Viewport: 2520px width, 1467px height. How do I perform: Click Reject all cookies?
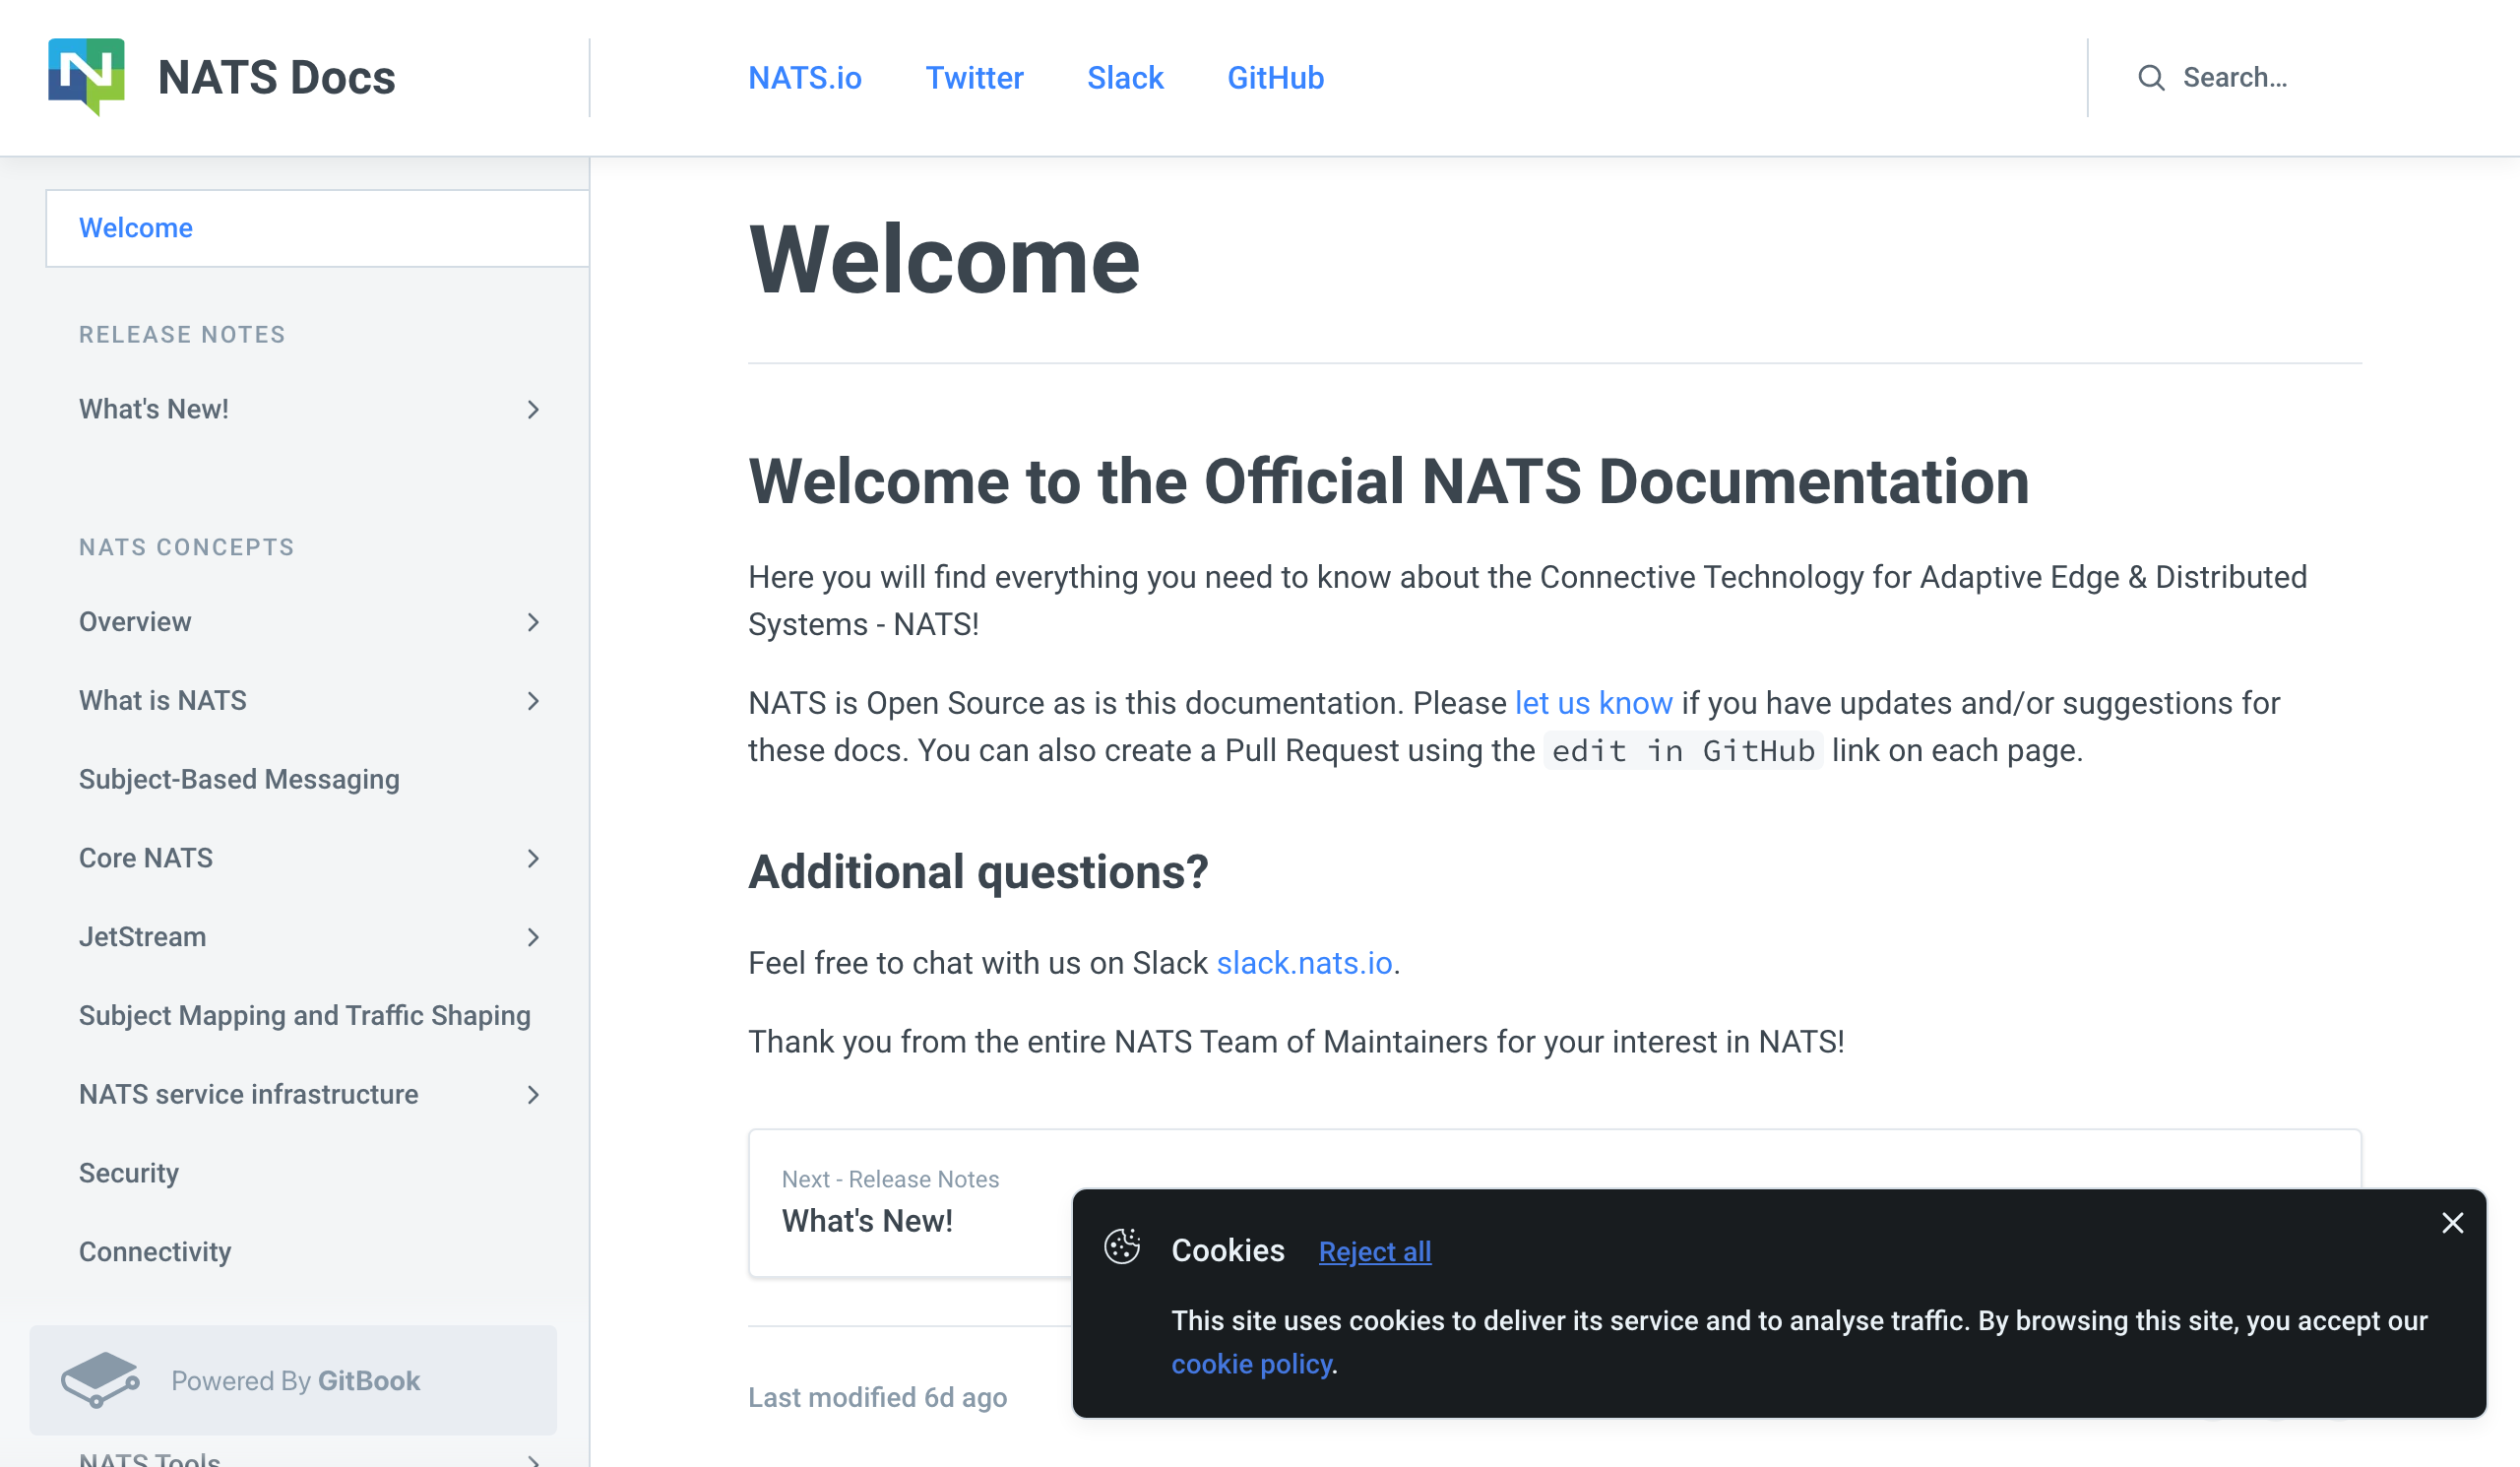pyautogui.click(x=1374, y=1251)
